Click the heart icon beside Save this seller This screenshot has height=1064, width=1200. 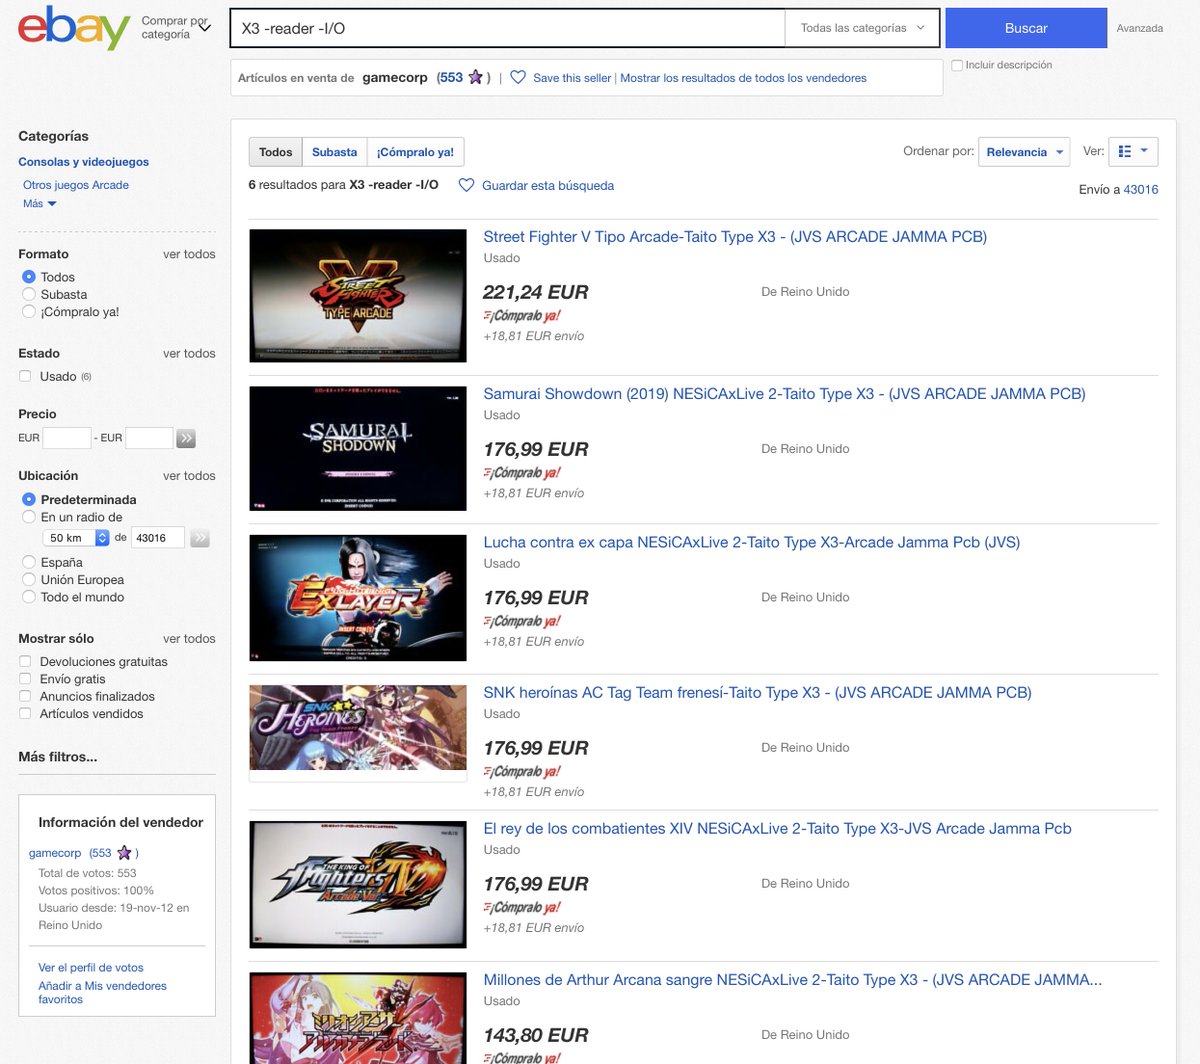pos(518,77)
